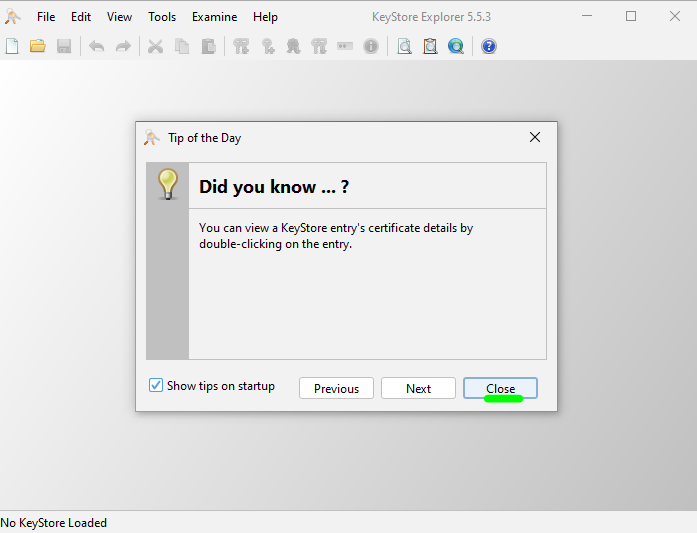This screenshot has height=533, width=697.
Task: Open the File menu
Action: [46, 17]
